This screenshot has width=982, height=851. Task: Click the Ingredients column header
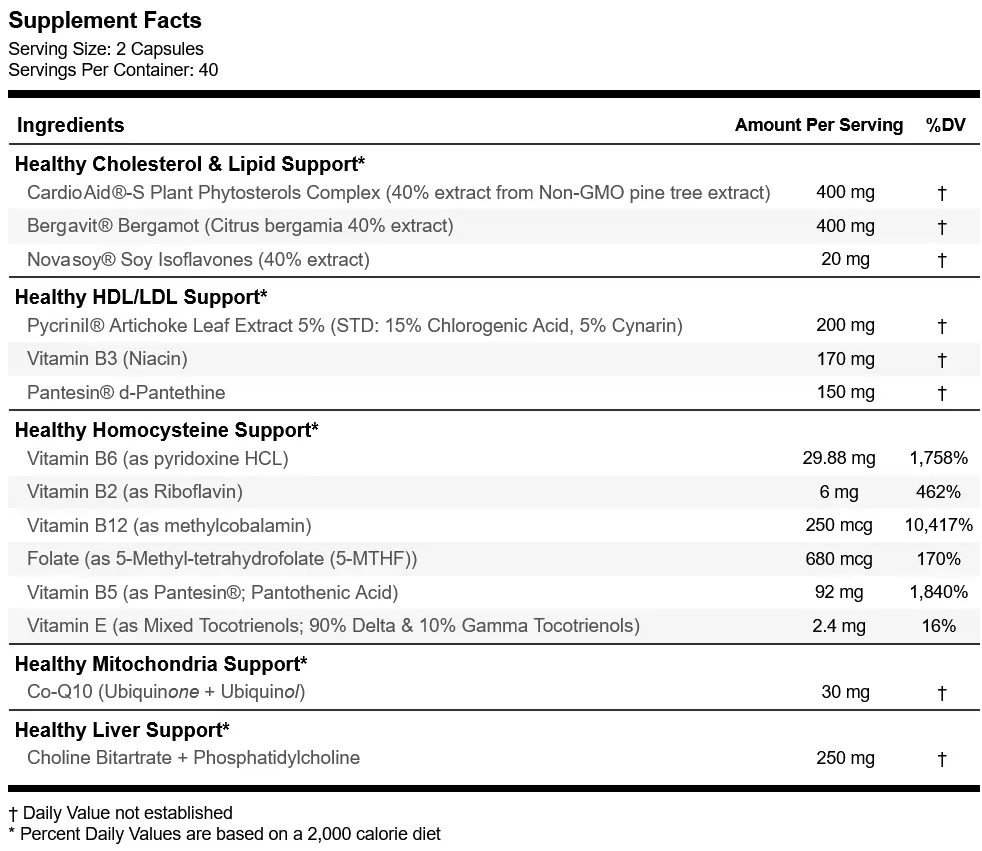point(71,125)
